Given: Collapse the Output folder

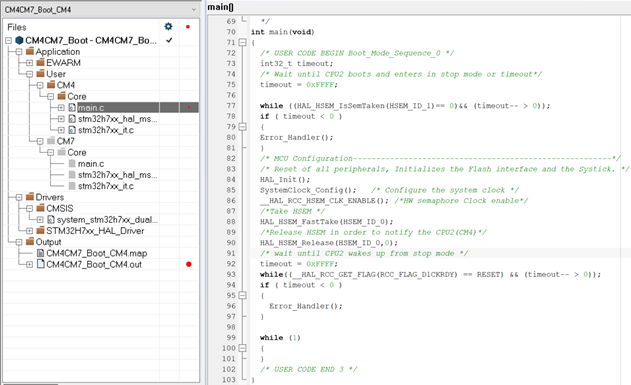Looking at the screenshot, I should click(19, 242).
